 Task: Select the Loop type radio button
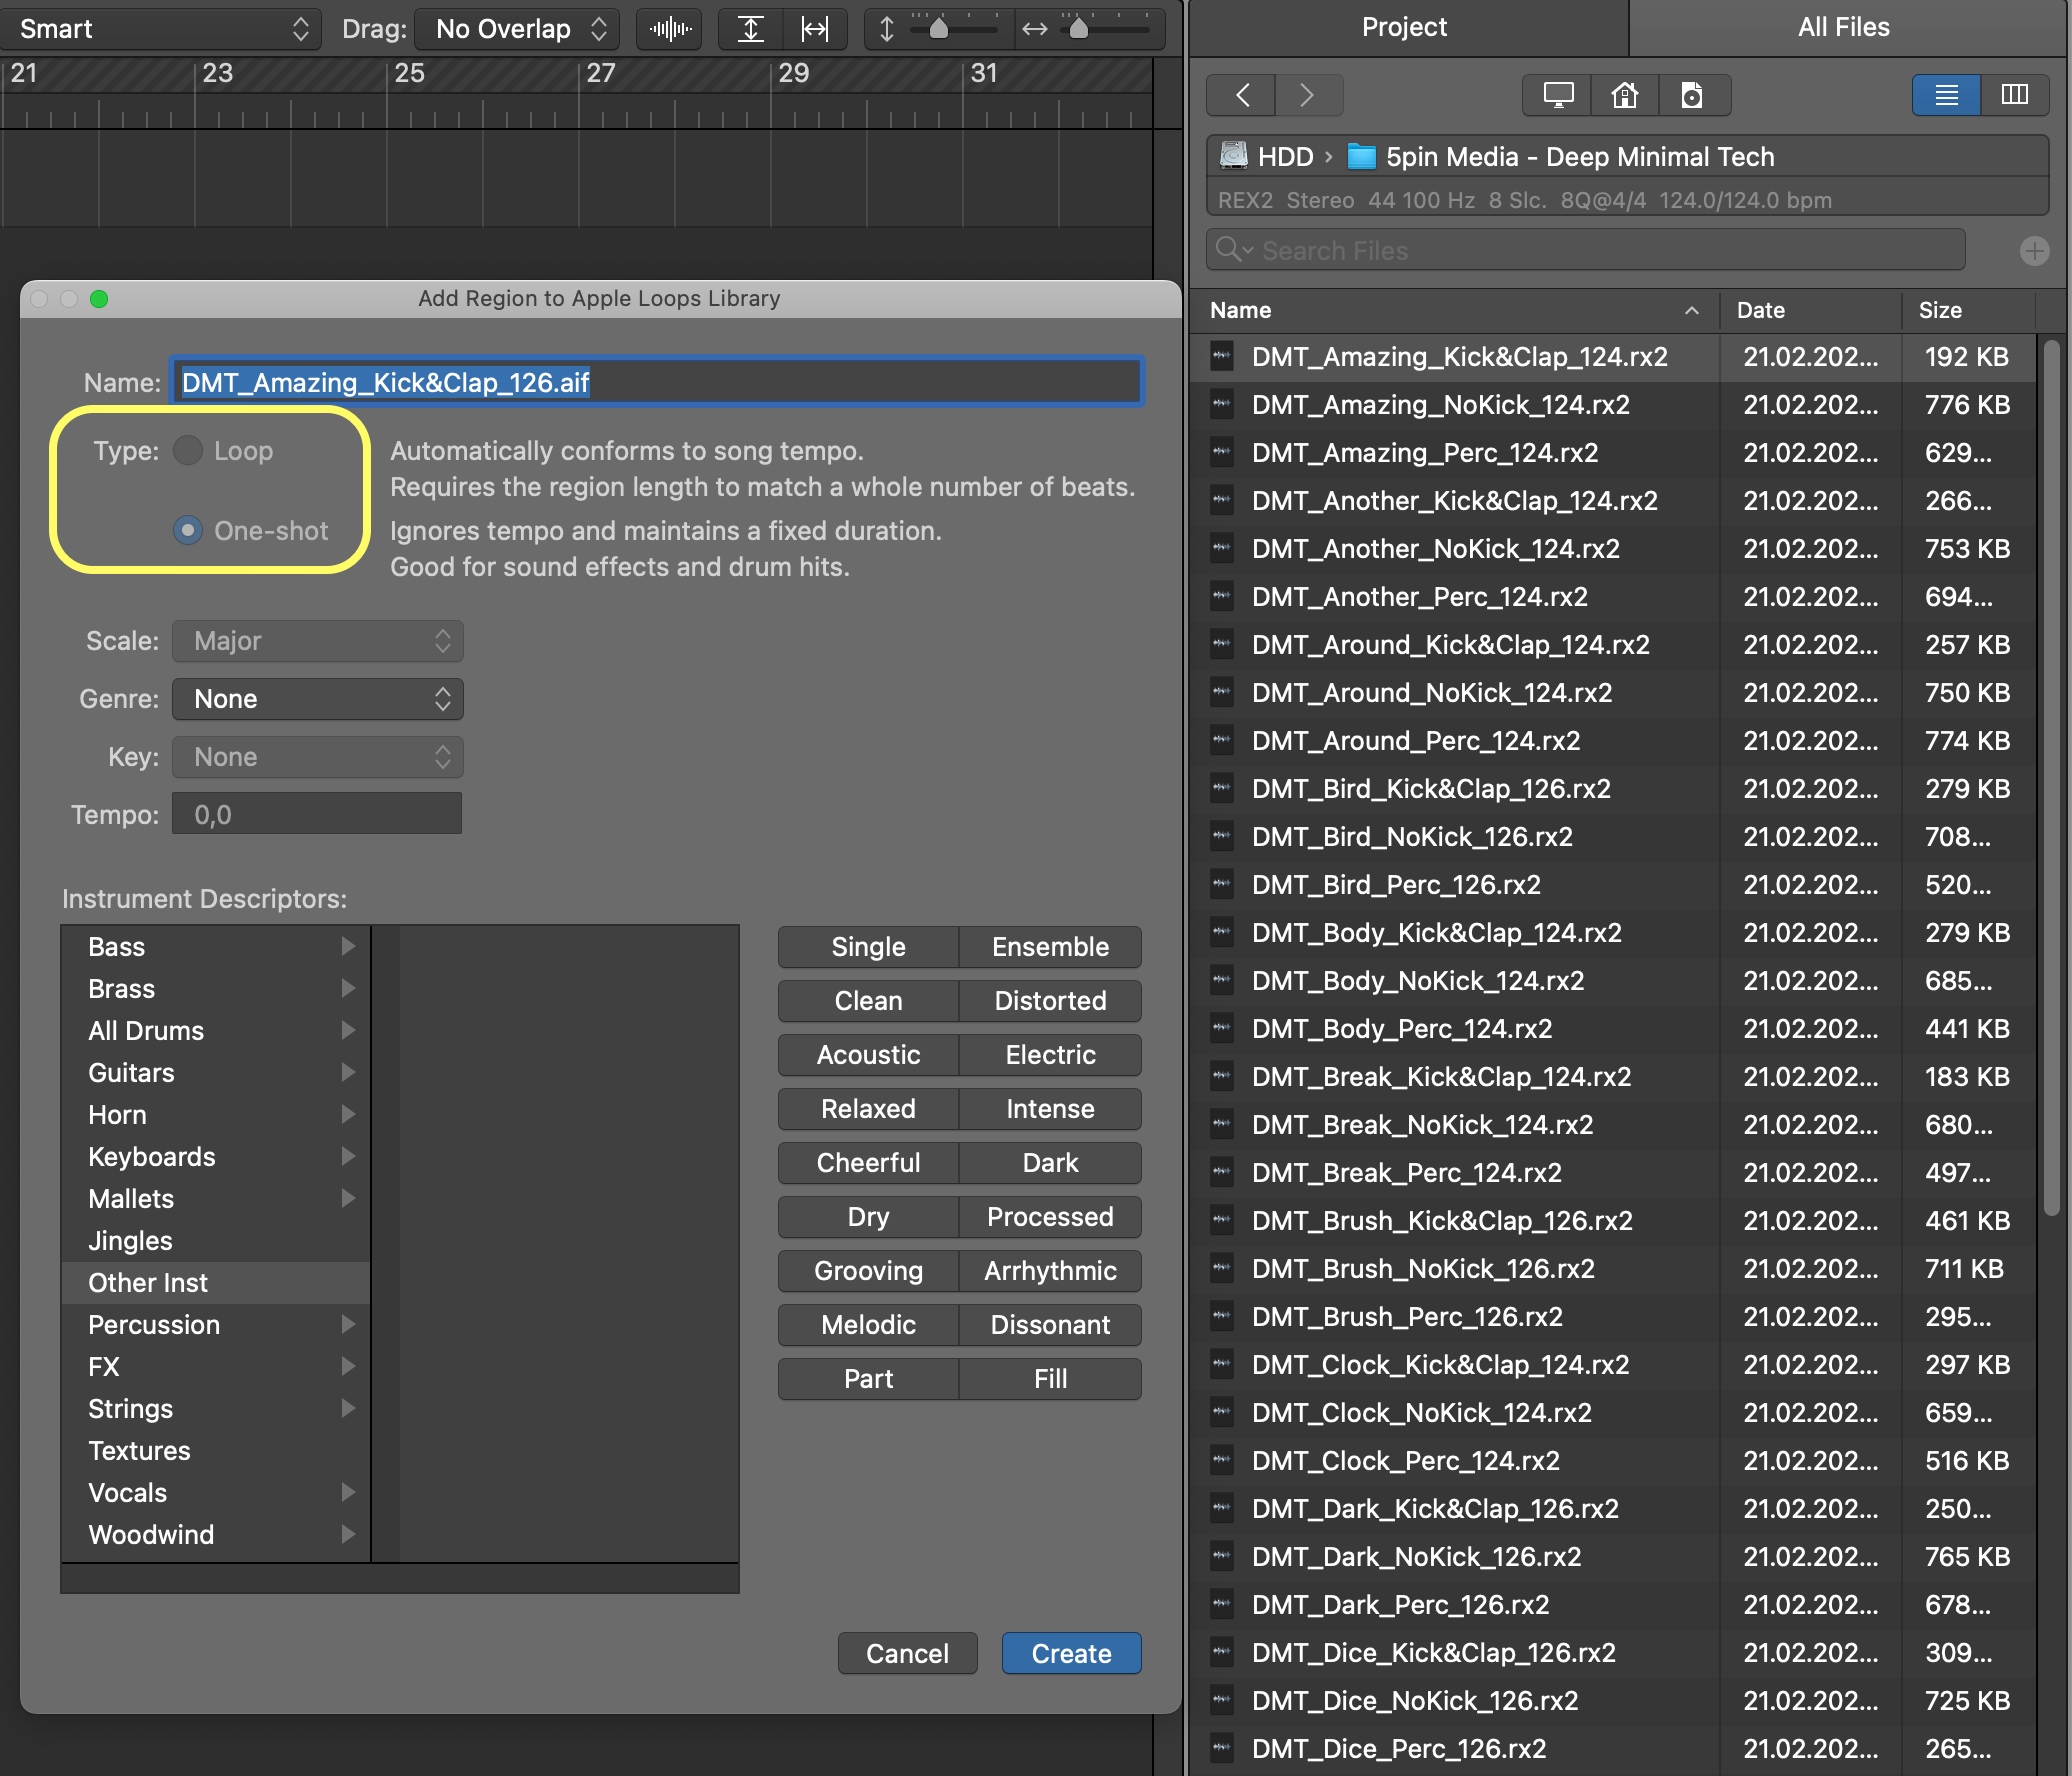tap(188, 451)
